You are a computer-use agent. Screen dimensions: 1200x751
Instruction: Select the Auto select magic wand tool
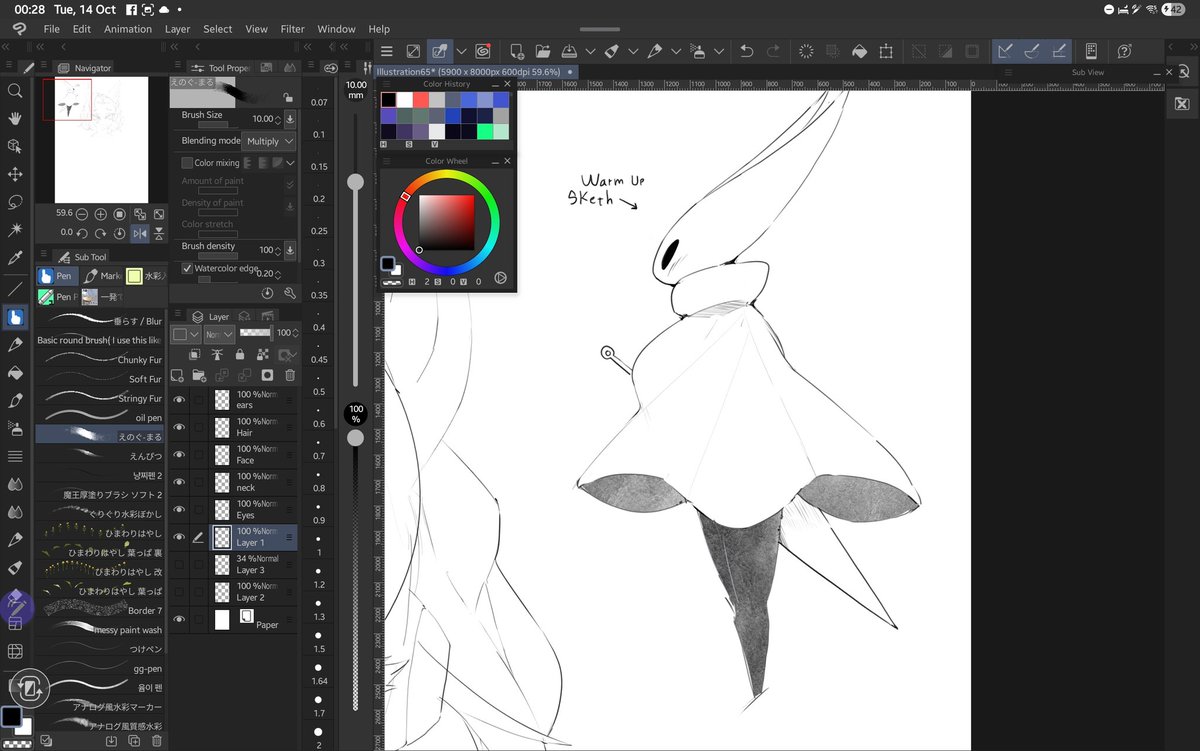(15, 230)
